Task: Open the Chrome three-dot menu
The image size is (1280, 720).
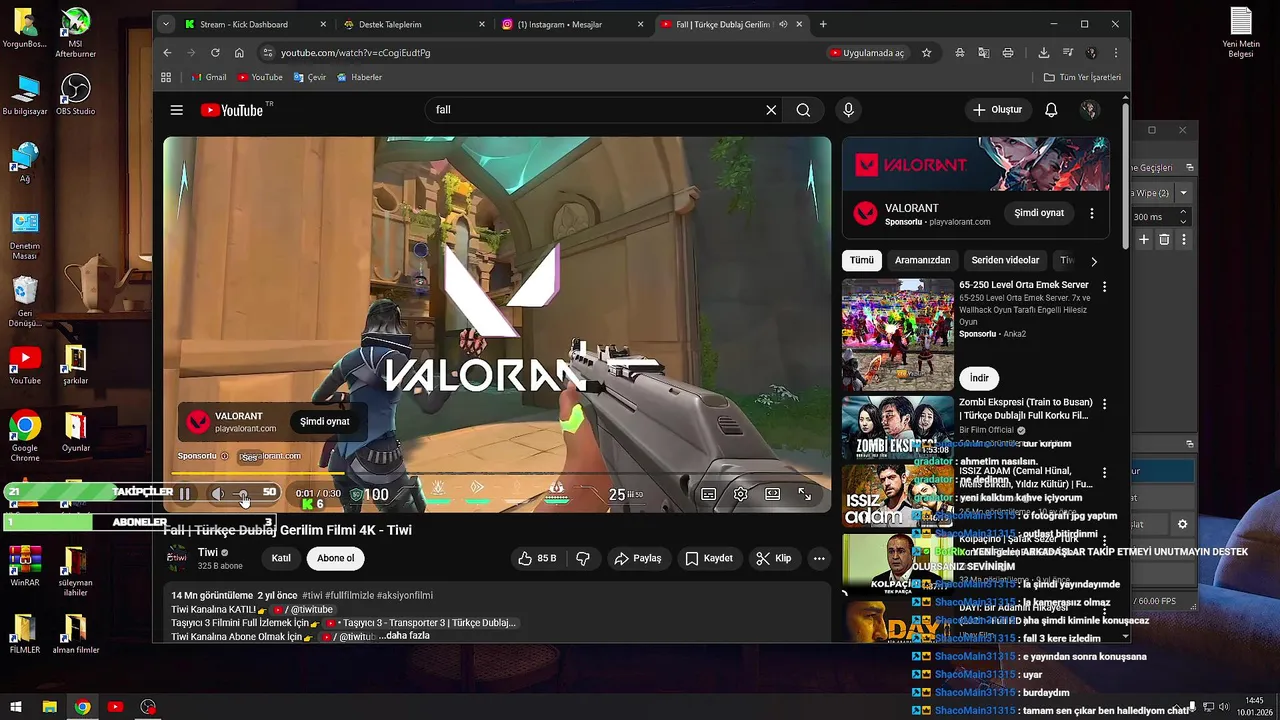Action: click(1115, 52)
